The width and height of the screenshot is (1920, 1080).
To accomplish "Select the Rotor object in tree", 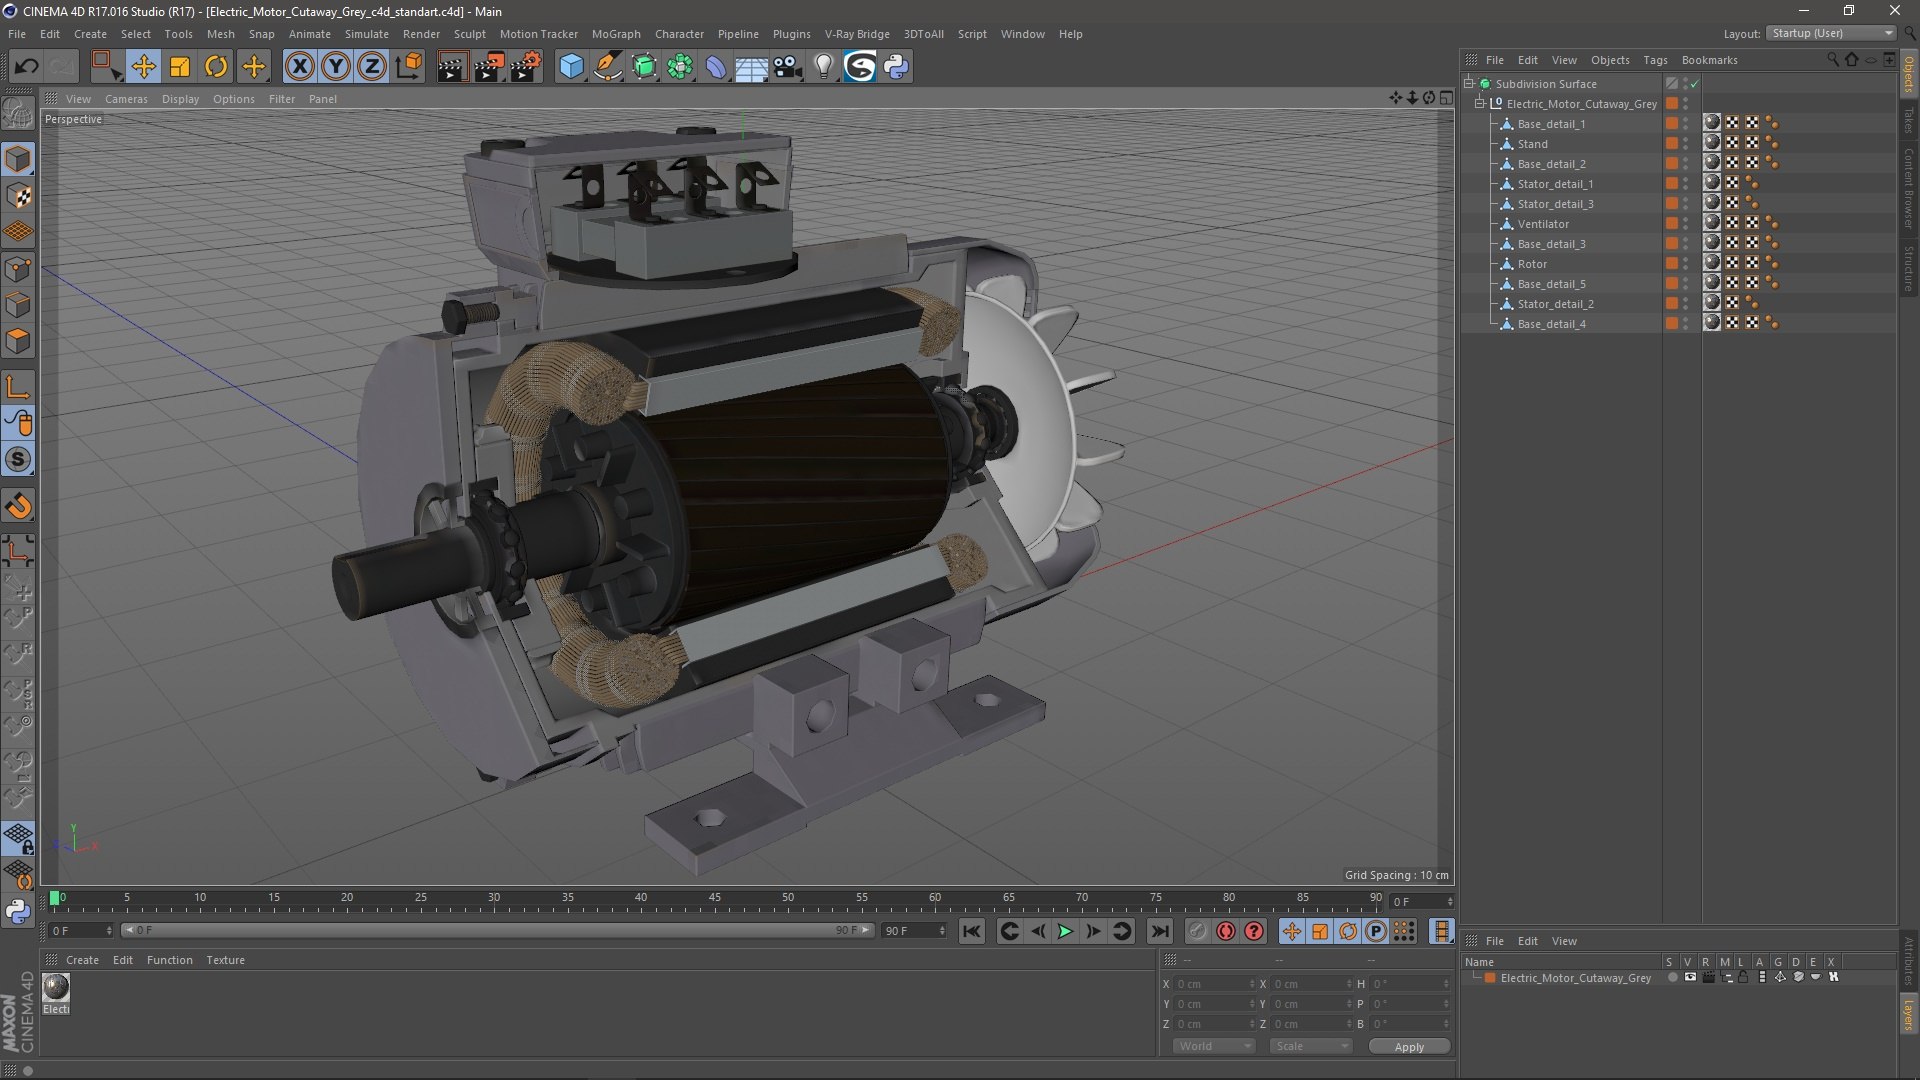I will coord(1532,264).
